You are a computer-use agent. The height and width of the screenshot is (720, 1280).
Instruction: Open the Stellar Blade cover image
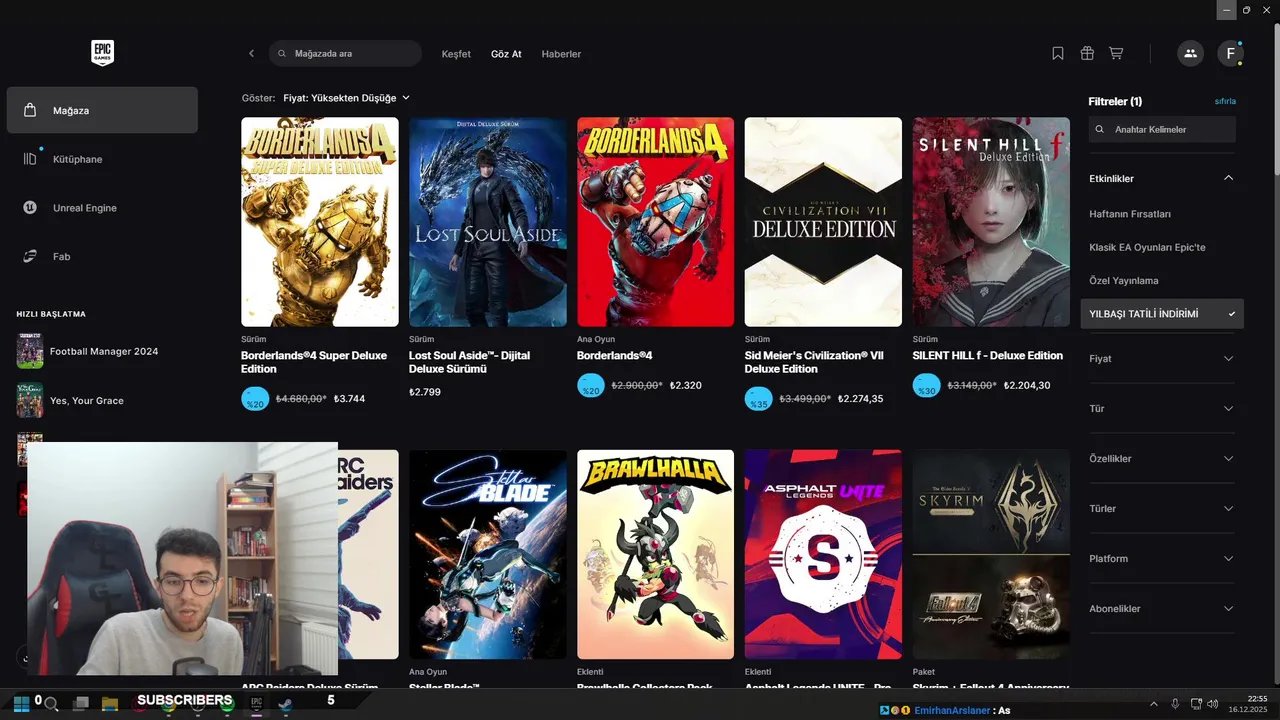[488, 554]
